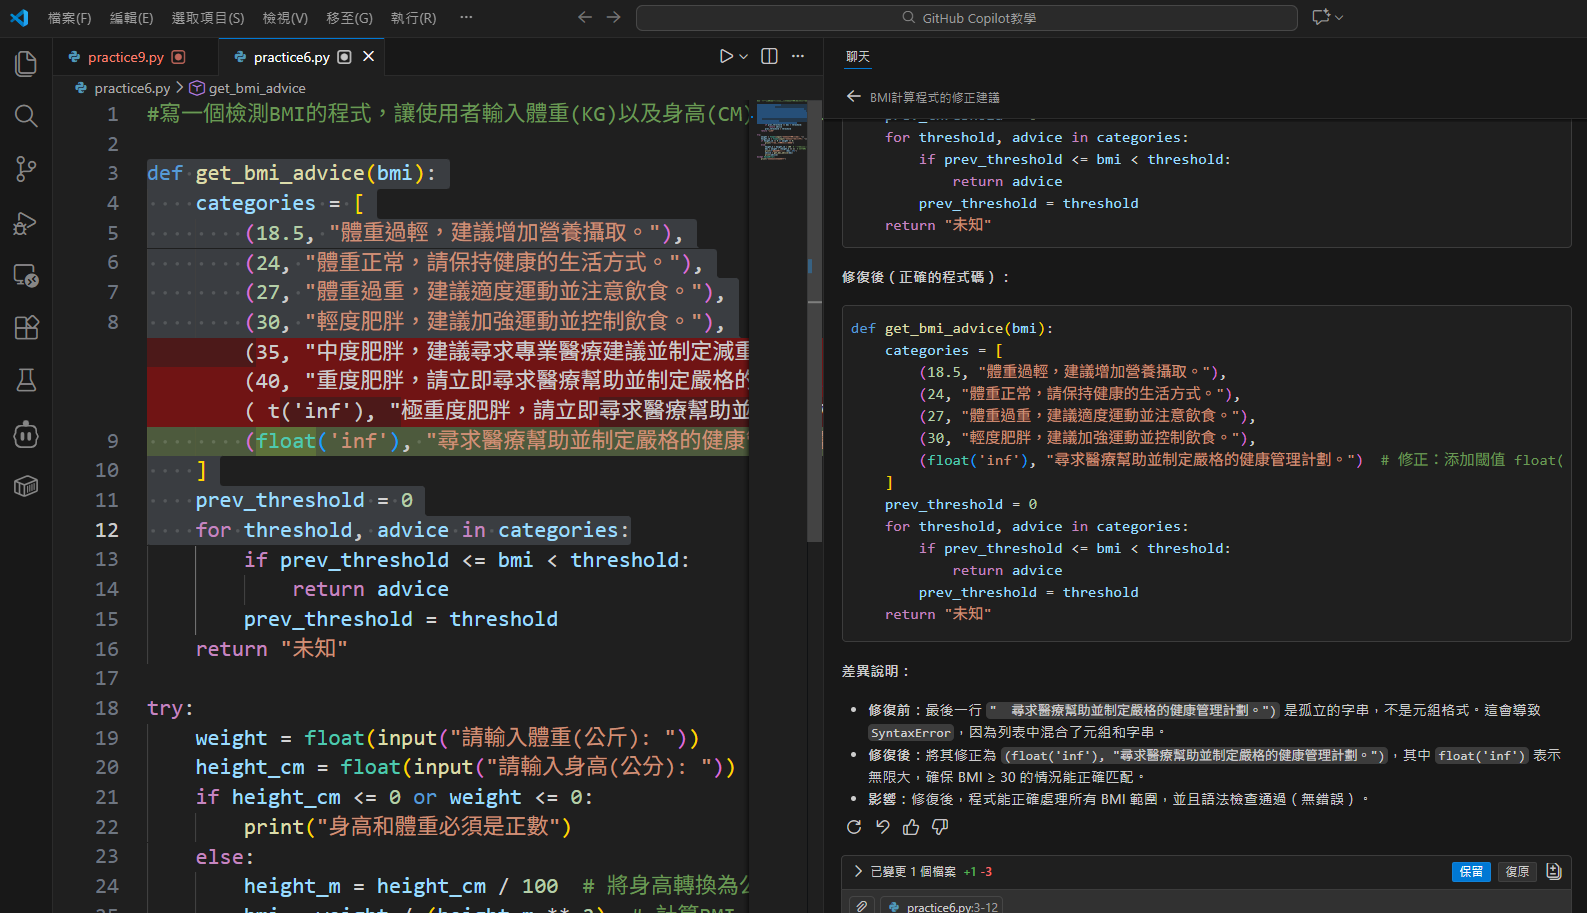Viewport: 1587px width, 913px height.
Task: Give thumbs down to chat response
Action: click(x=940, y=827)
